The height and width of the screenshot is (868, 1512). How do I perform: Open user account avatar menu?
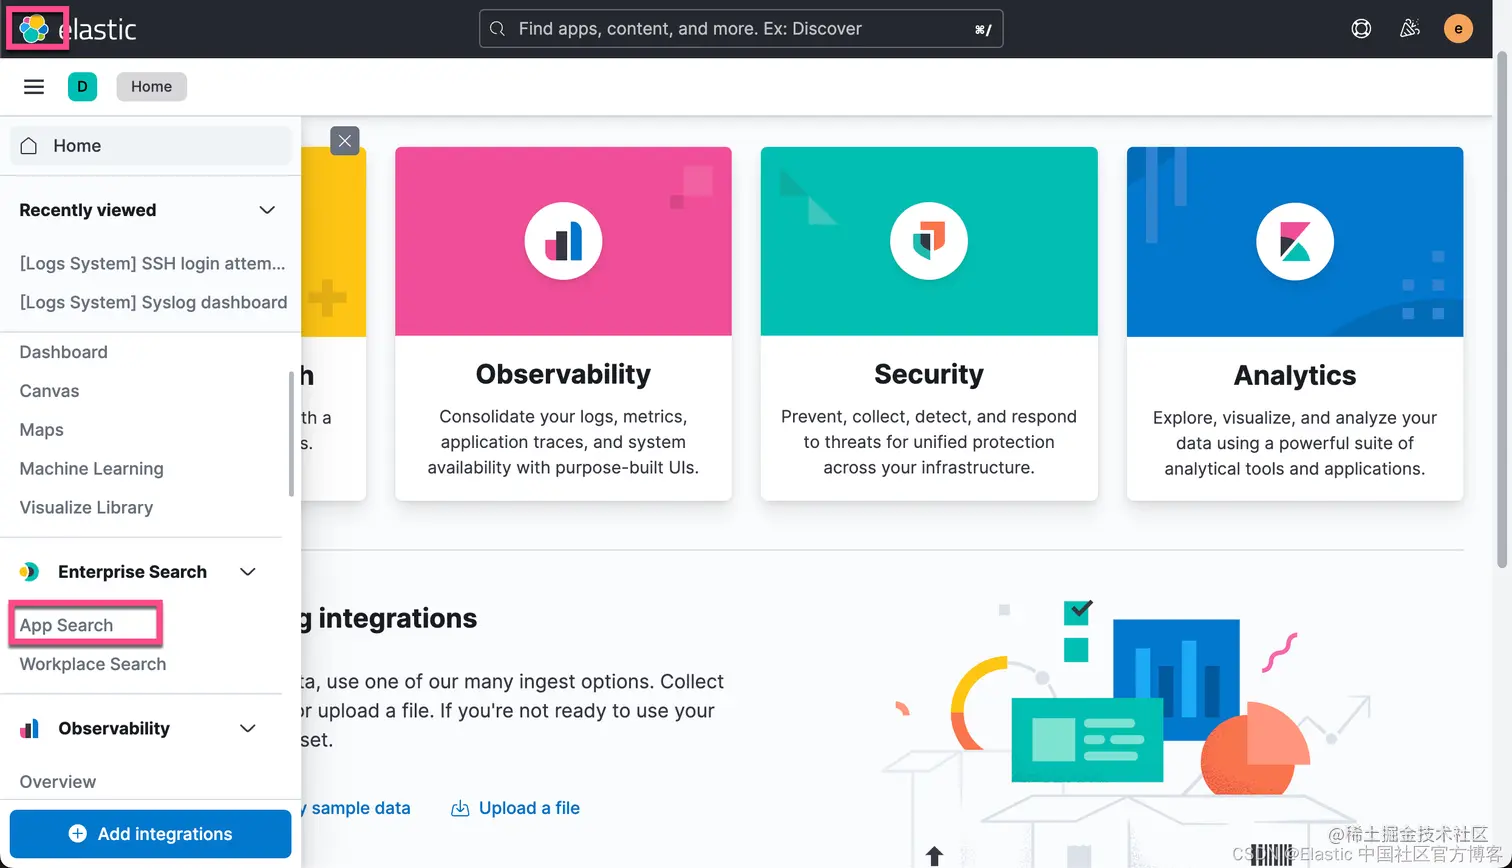[1458, 29]
